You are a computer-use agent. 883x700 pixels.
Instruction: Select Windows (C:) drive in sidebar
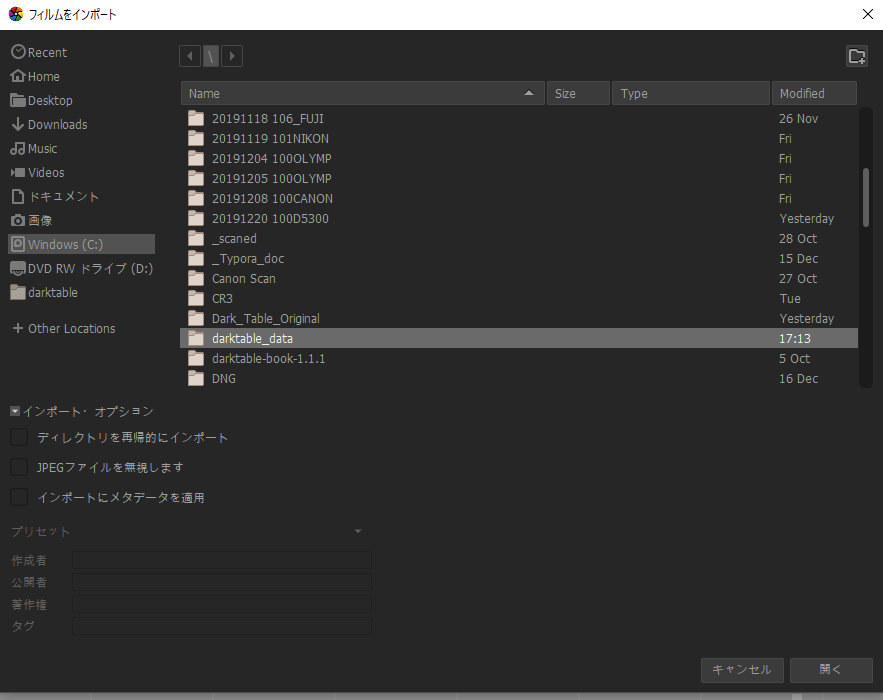tap(82, 244)
